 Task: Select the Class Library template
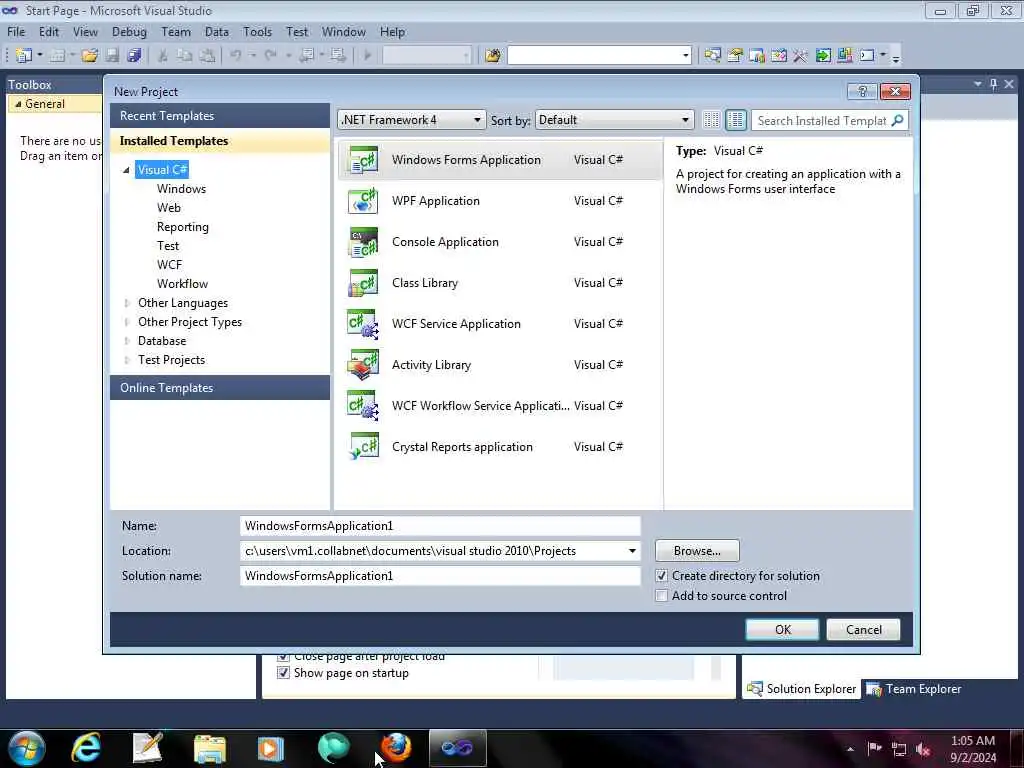(500, 283)
